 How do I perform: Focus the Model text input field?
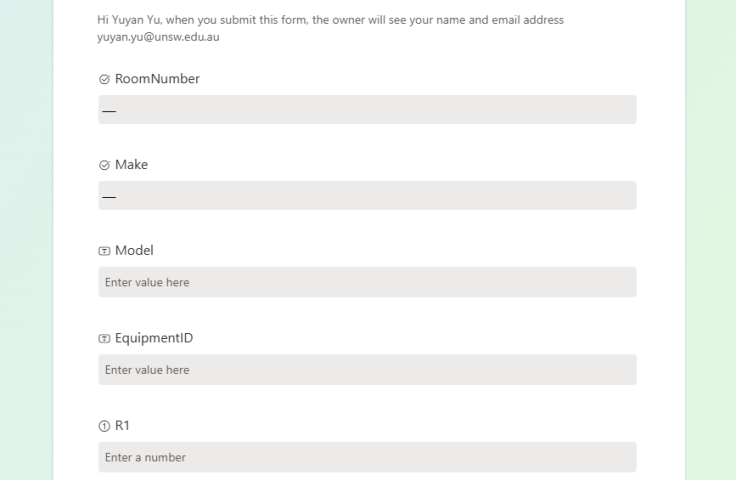click(x=367, y=282)
